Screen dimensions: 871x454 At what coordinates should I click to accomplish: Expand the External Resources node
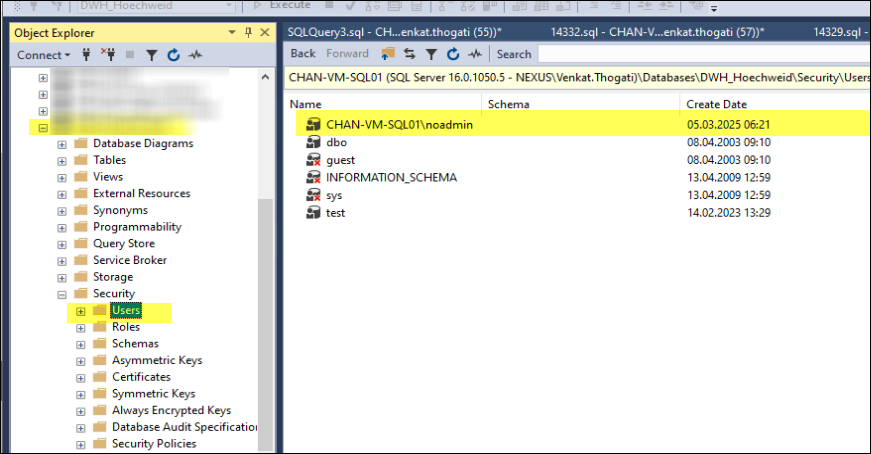click(x=62, y=194)
